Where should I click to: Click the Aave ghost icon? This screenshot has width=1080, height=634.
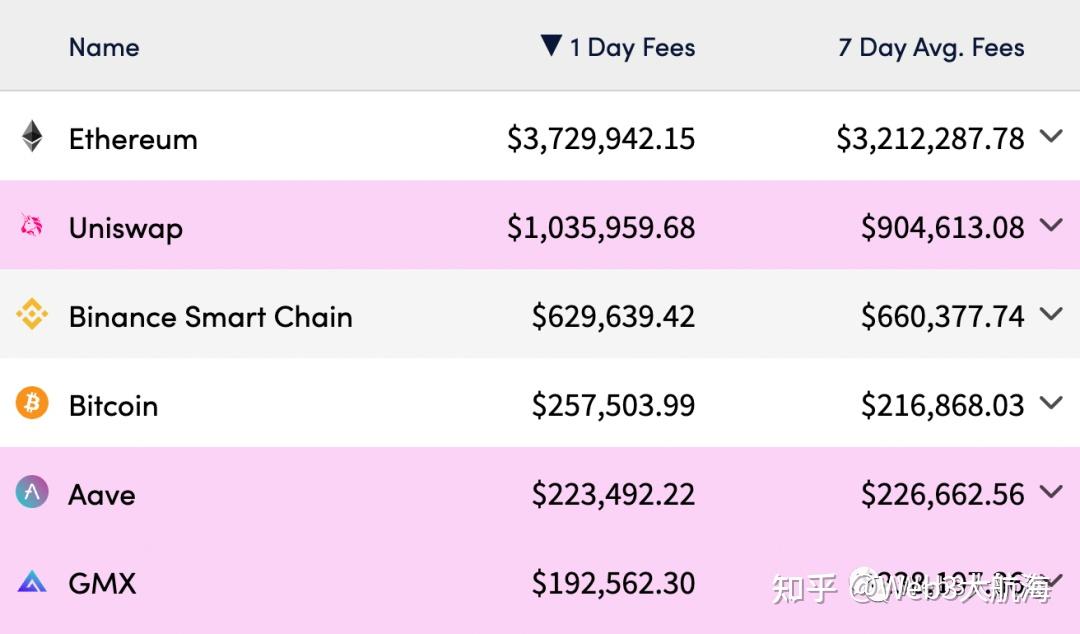31,494
